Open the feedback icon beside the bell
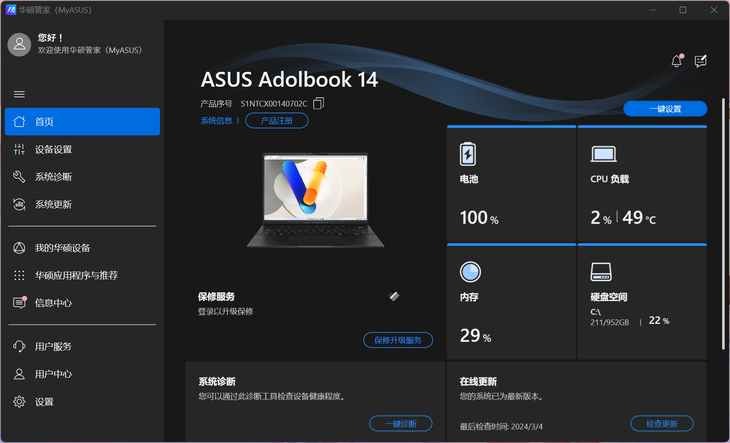The height and width of the screenshot is (443, 730). tap(701, 61)
